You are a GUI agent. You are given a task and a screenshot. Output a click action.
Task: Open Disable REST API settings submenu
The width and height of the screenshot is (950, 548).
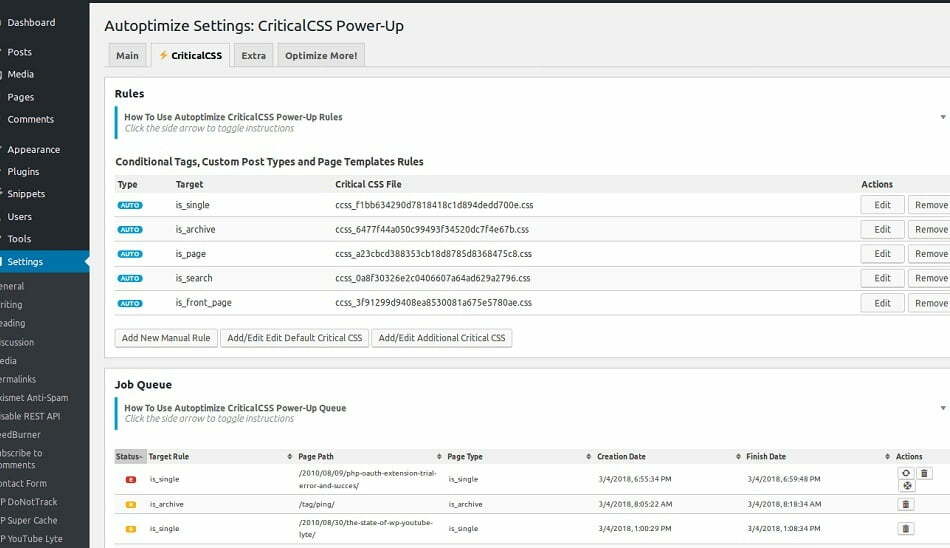pyautogui.click(x=30, y=416)
